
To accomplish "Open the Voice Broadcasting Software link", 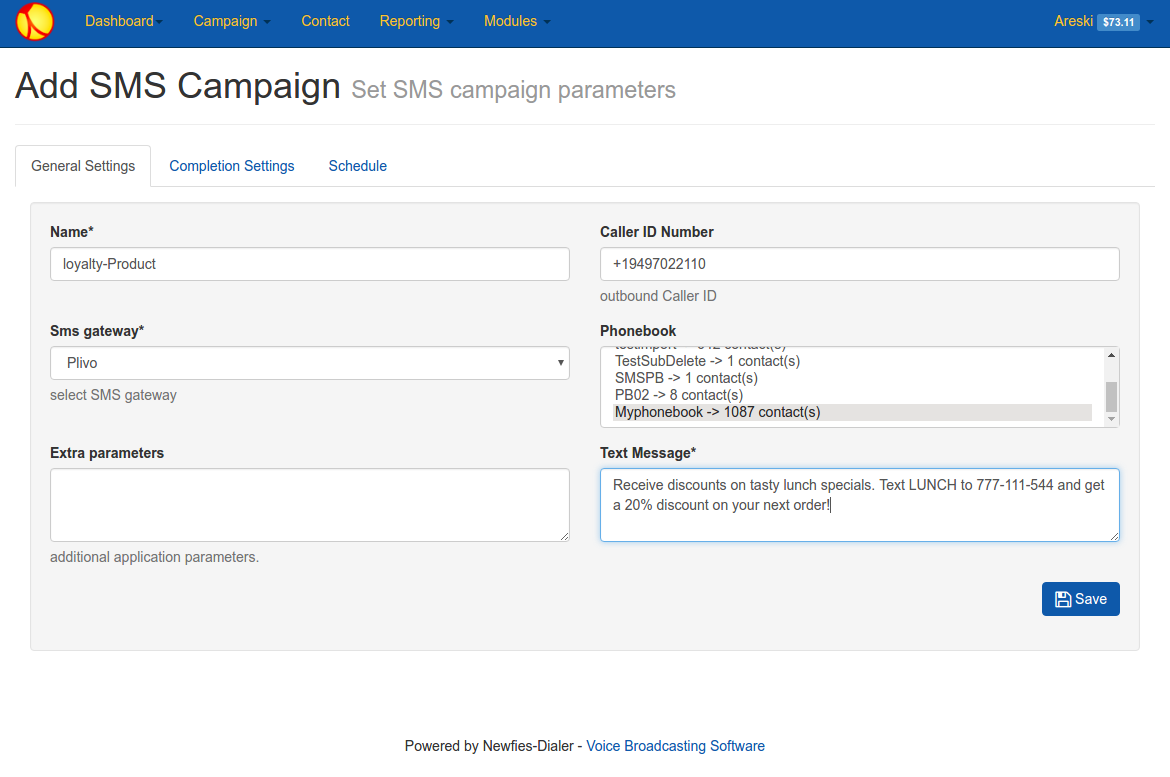I will (x=675, y=746).
